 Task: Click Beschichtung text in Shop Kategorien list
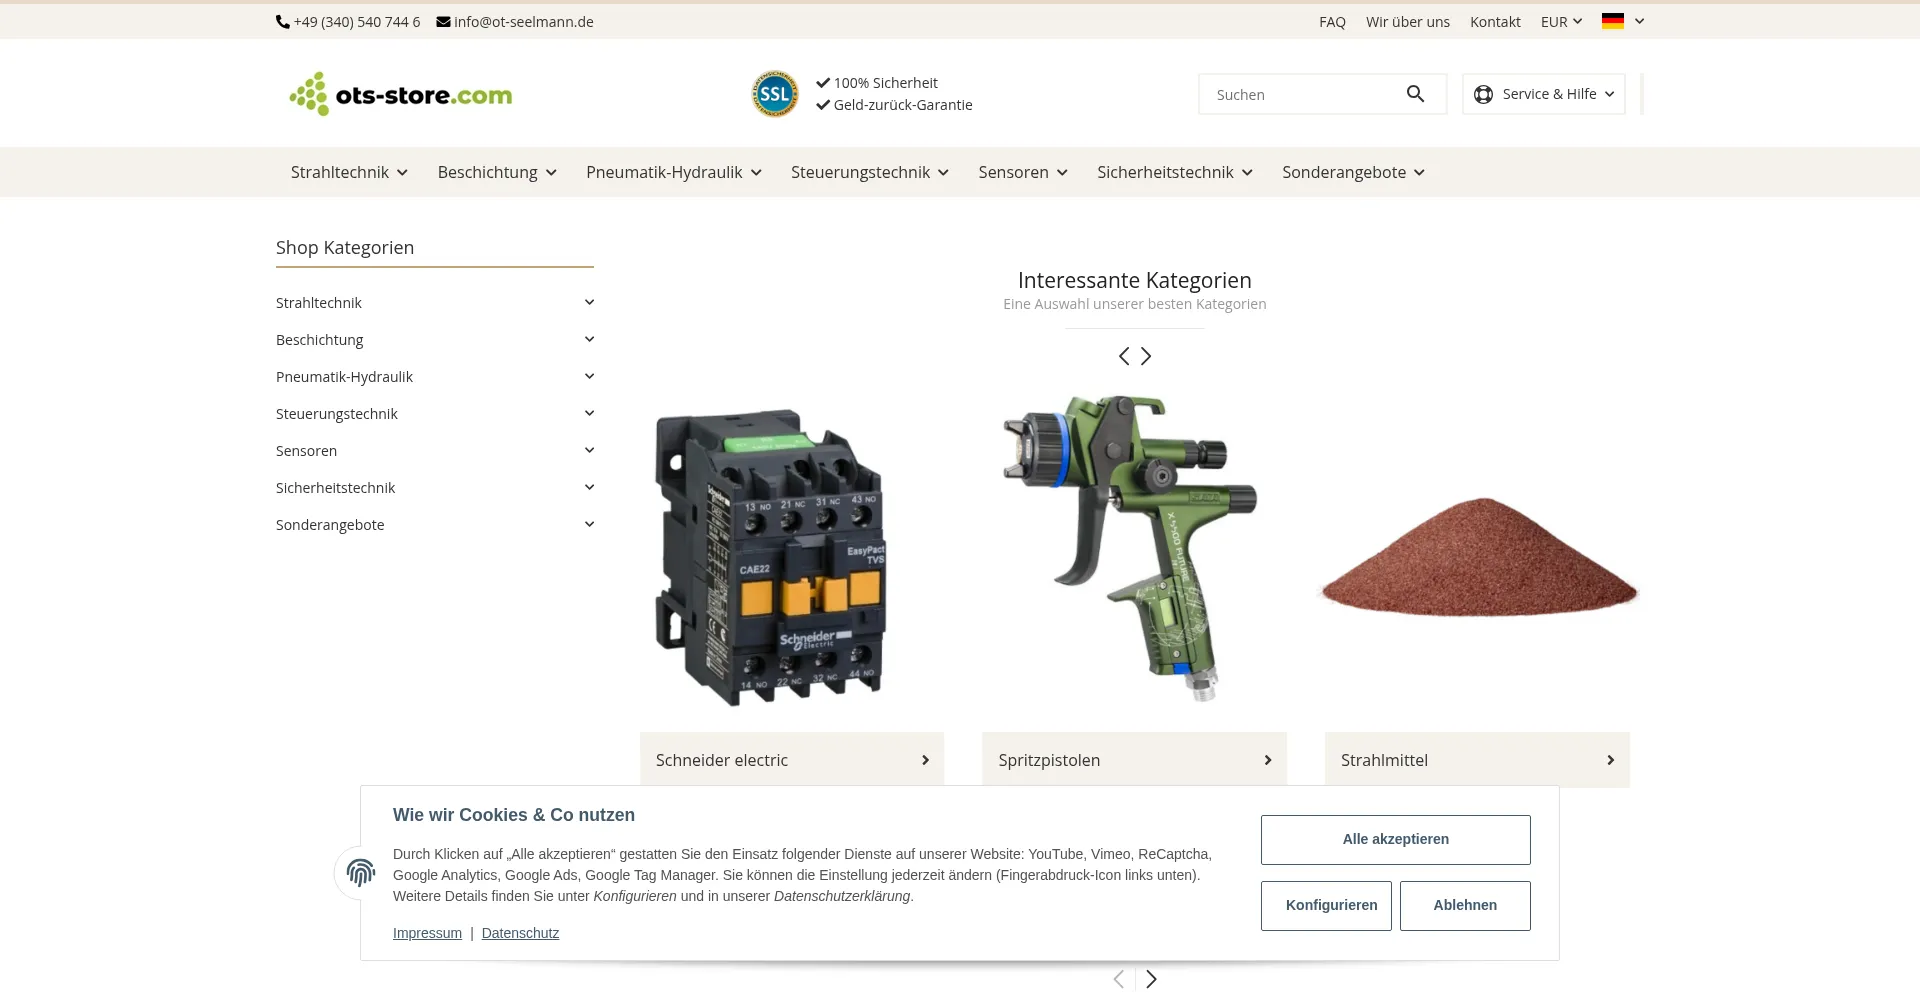click(320, 340)
